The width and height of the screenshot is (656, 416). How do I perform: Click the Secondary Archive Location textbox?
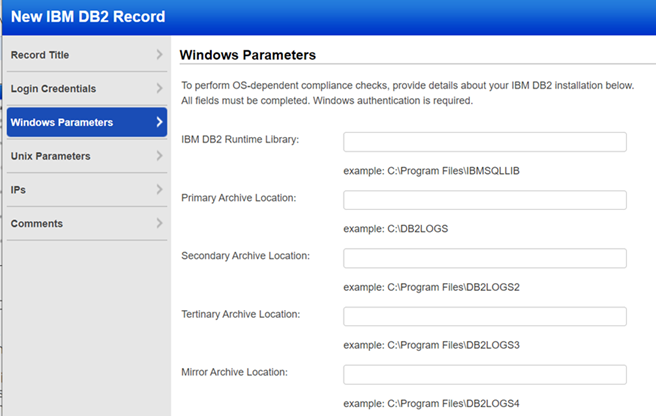[x=484, y=258]
